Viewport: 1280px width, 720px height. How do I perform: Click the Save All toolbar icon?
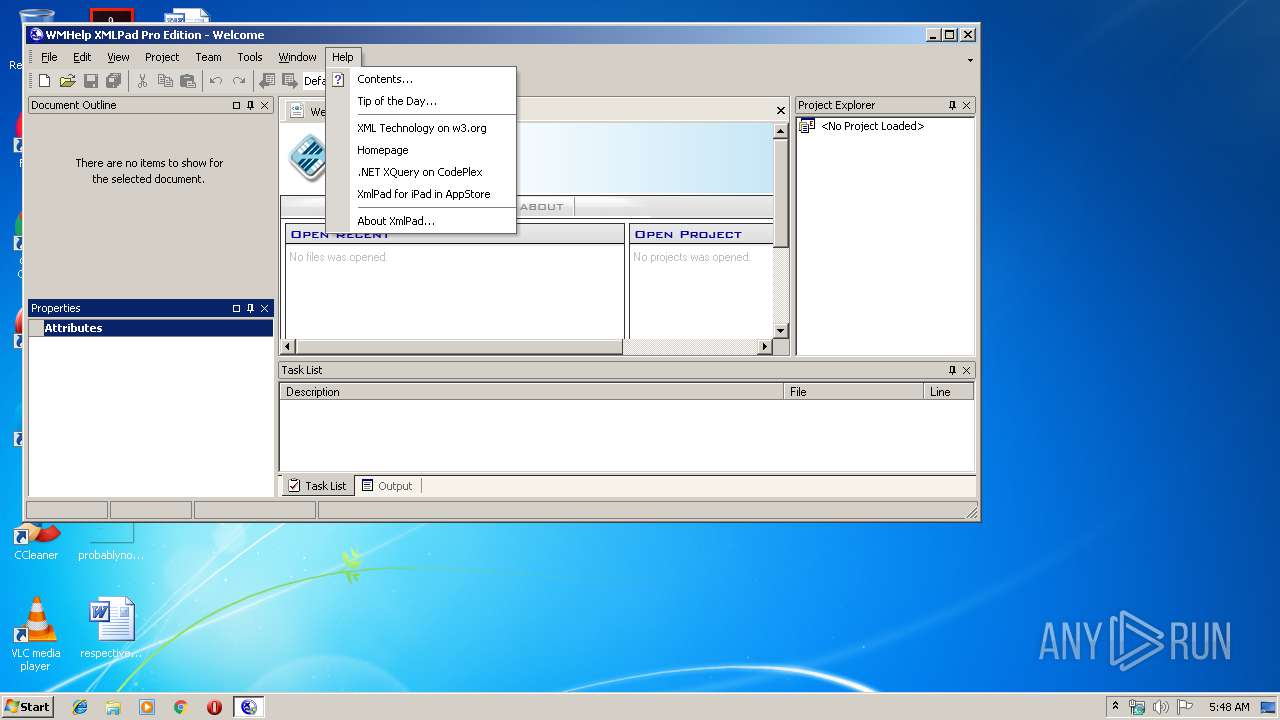[x=113, y=81]
